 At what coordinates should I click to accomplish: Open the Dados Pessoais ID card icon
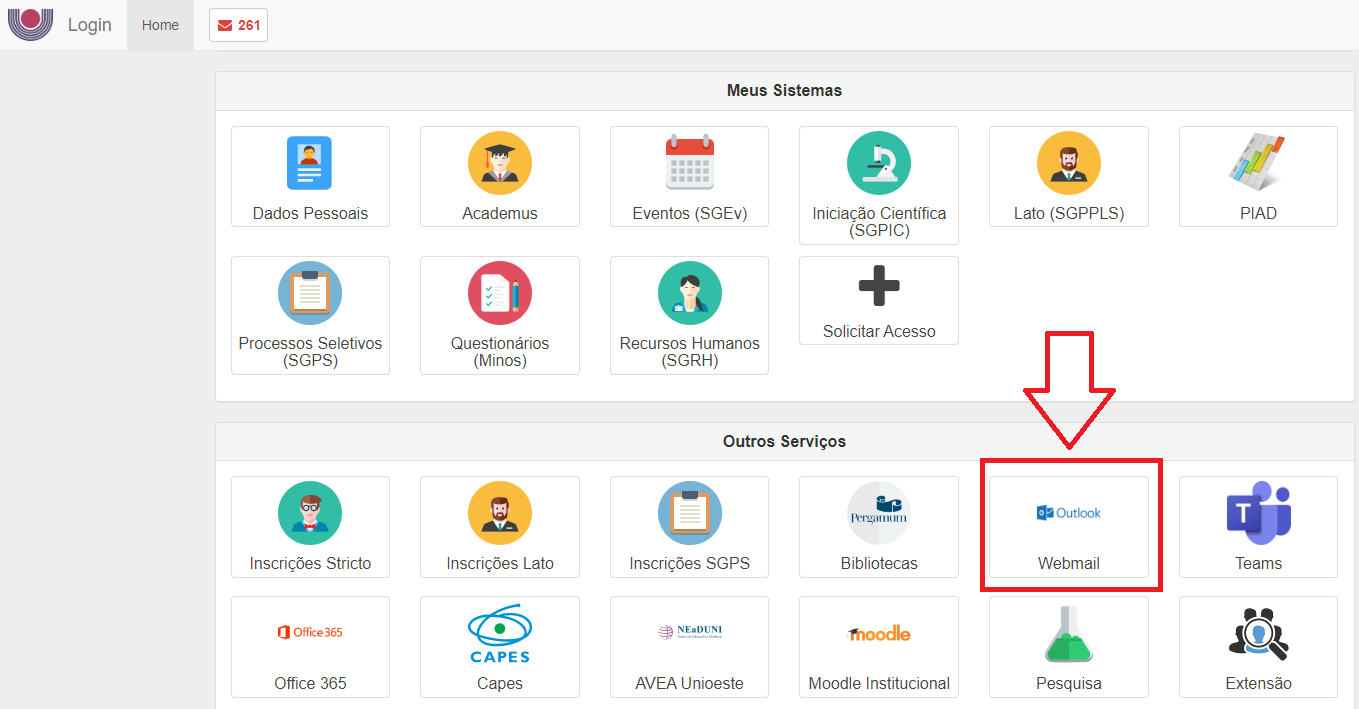click(x=309, y=163)
